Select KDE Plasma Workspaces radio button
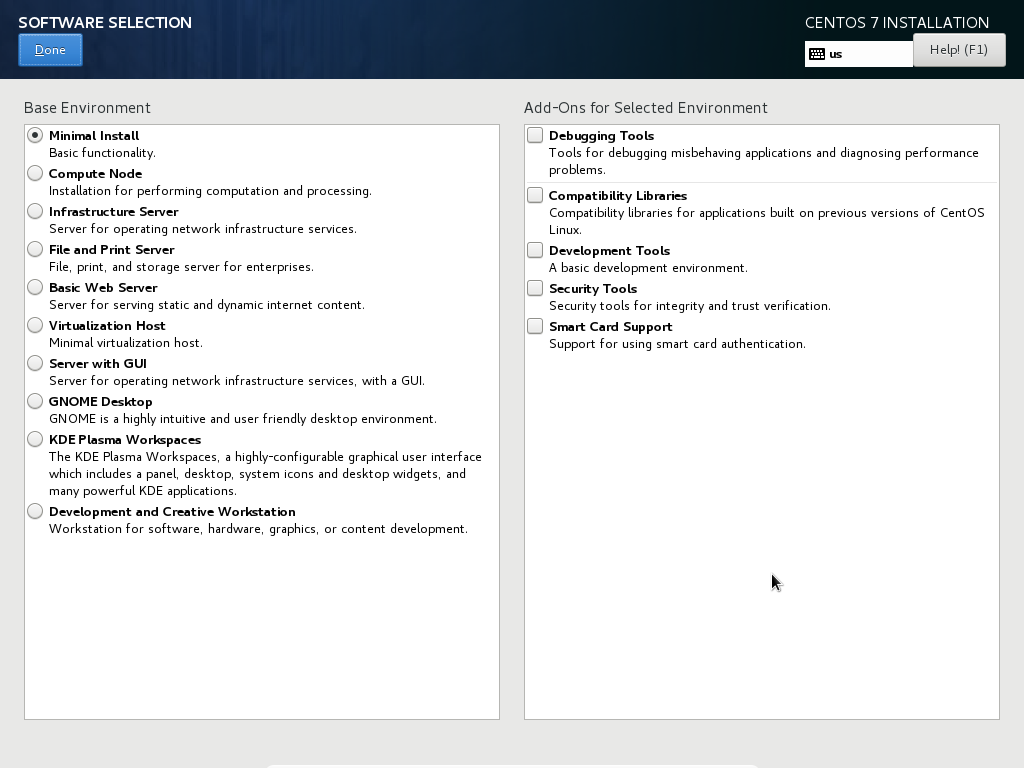 click(x=35, y=439)
